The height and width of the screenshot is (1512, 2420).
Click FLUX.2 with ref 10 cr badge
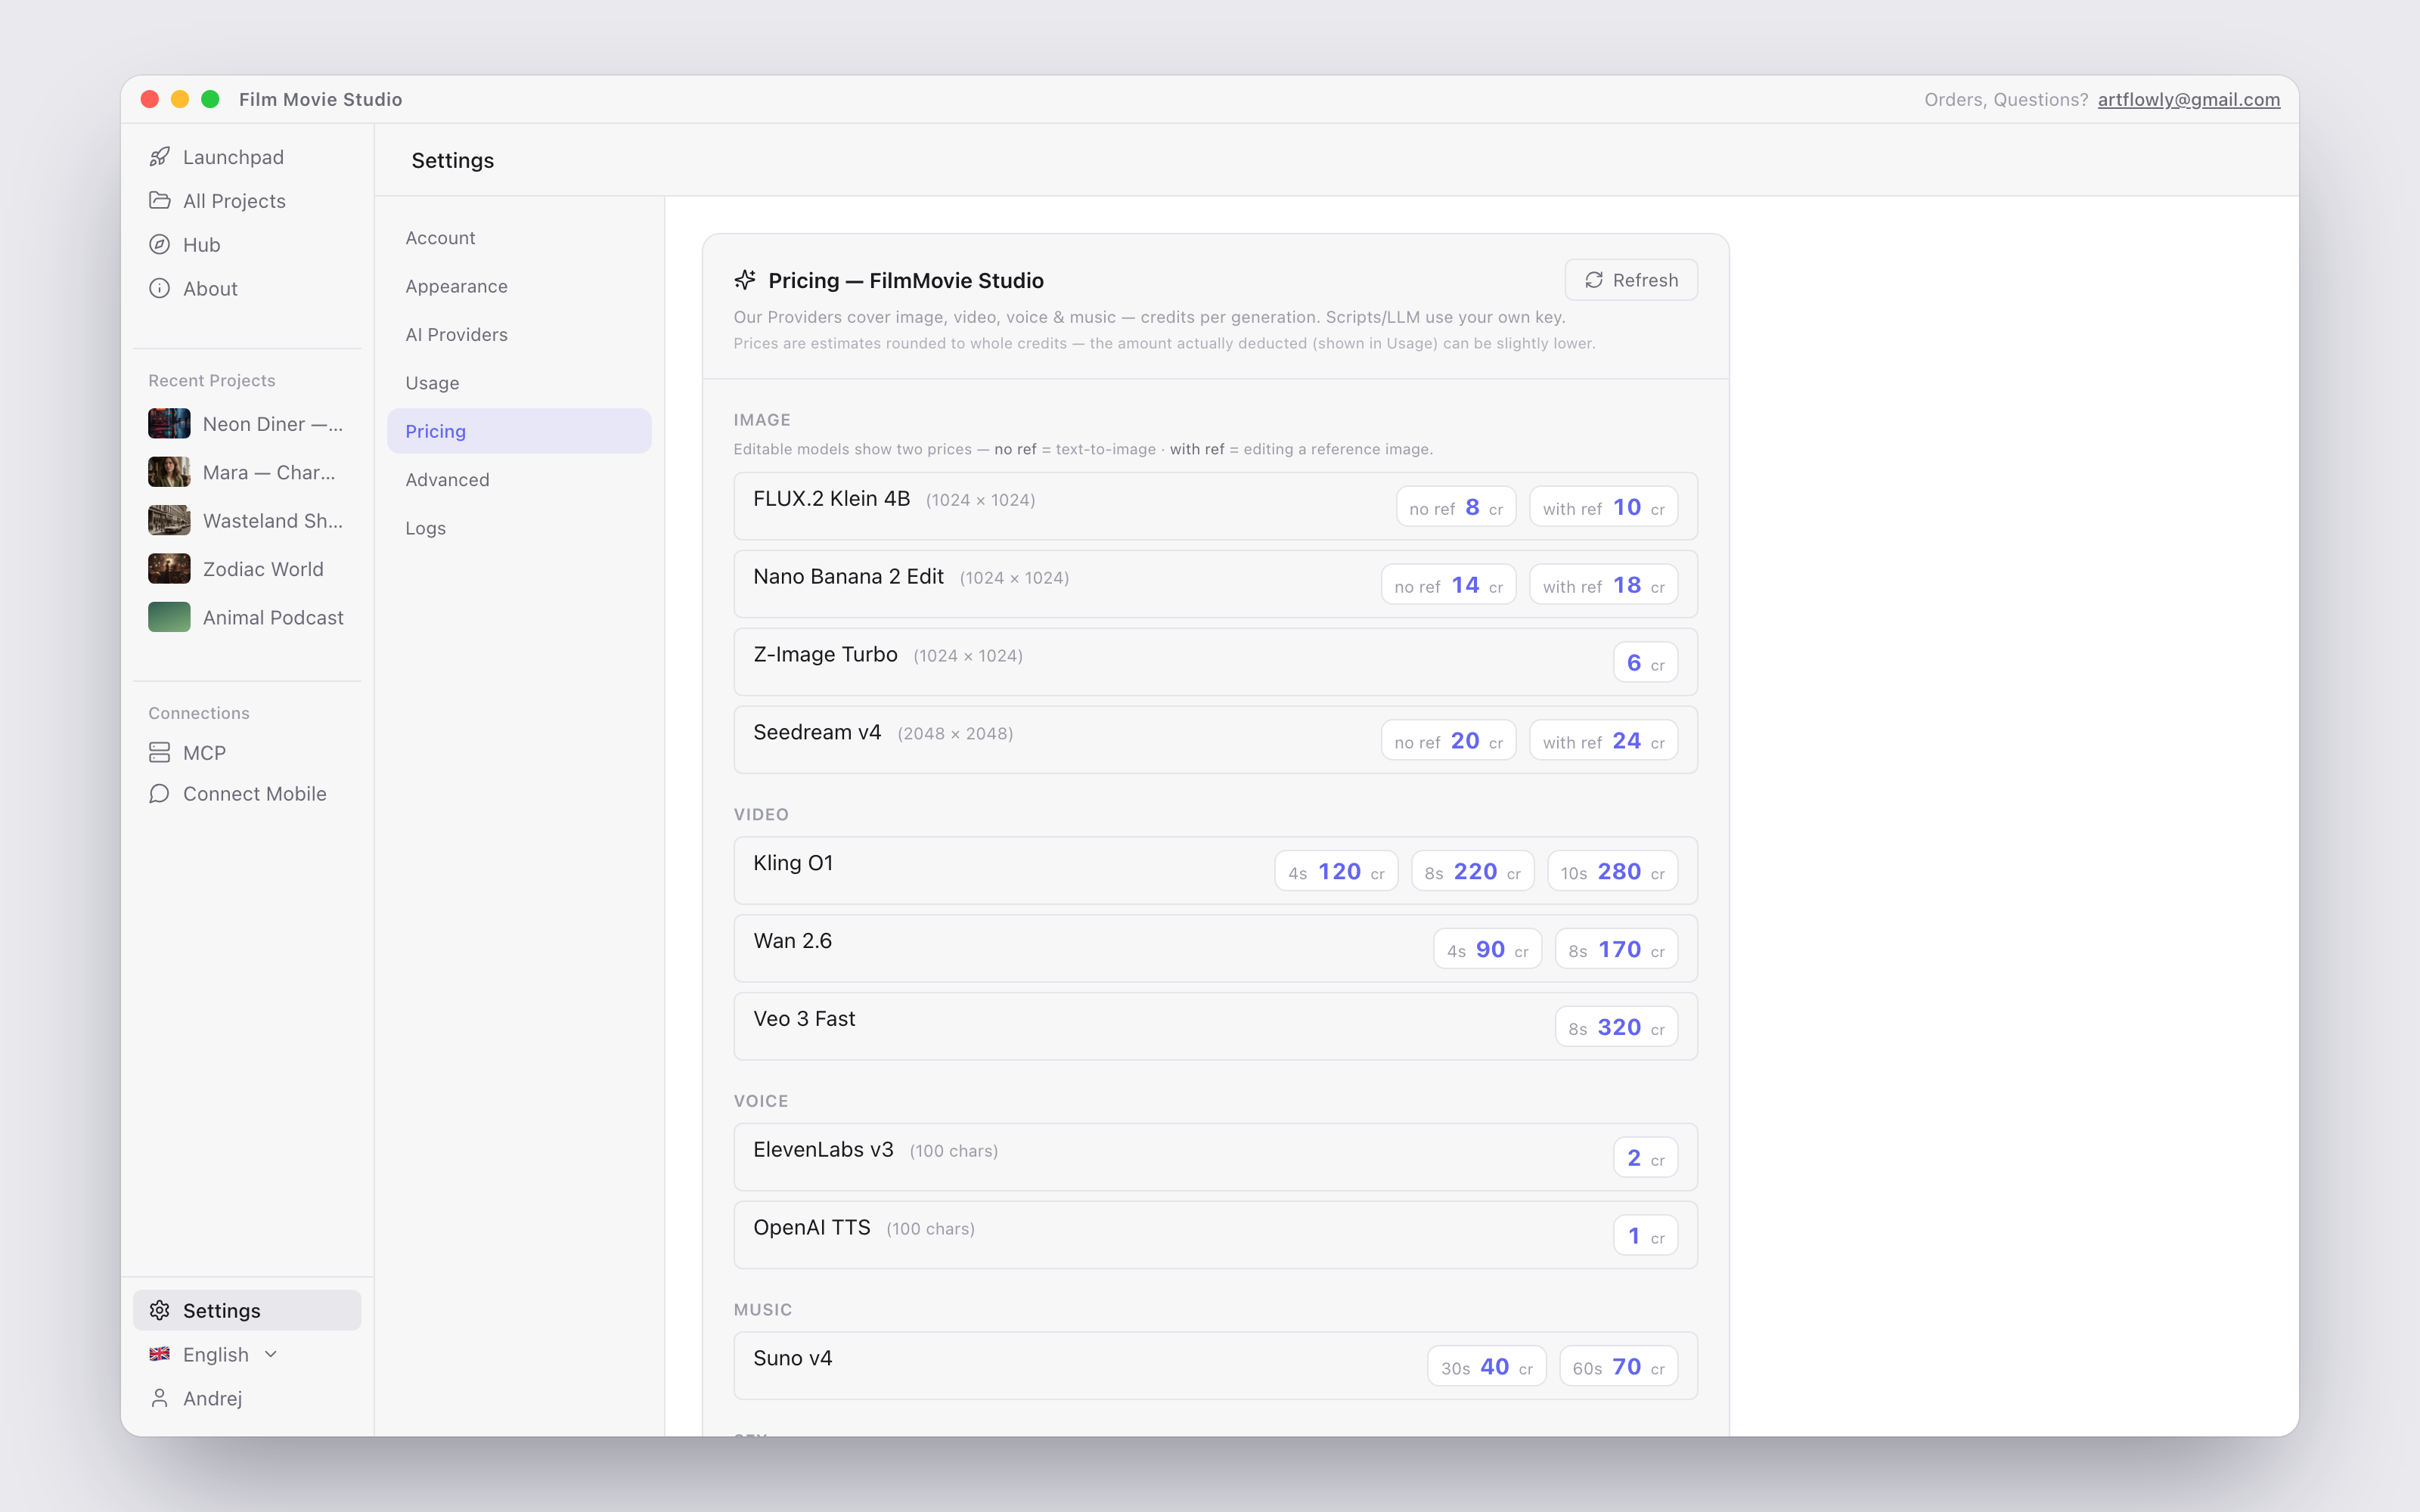click(x=1603, y=507)
